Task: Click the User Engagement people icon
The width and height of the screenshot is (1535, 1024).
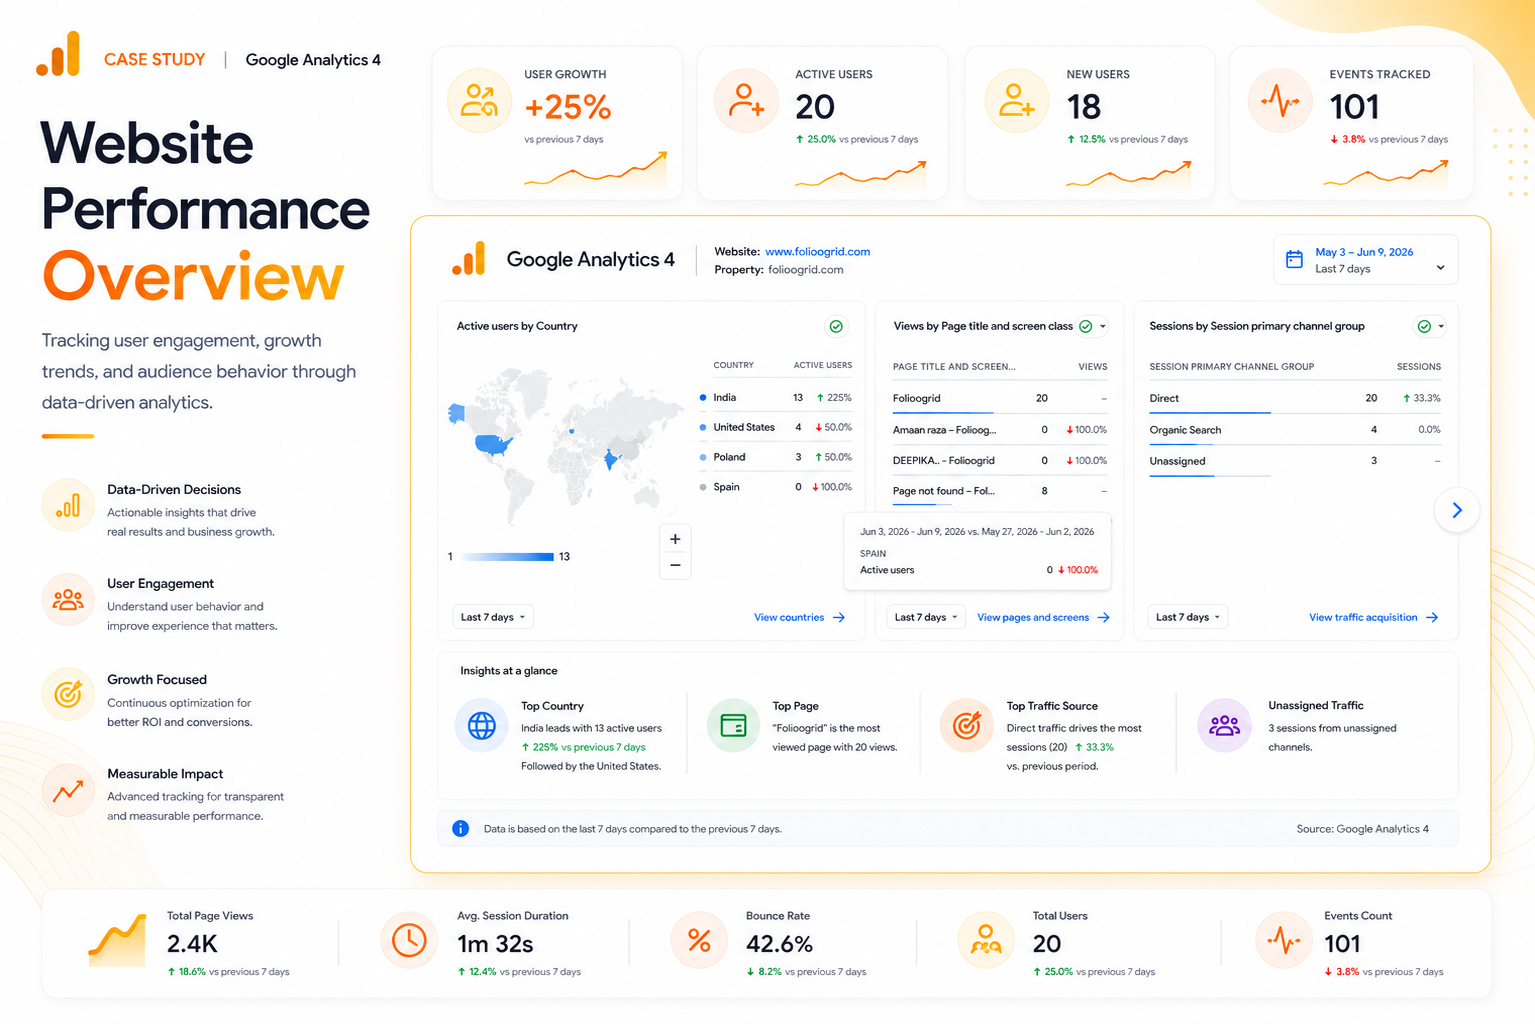Action: pyautogui.click(x=68, y=600)
